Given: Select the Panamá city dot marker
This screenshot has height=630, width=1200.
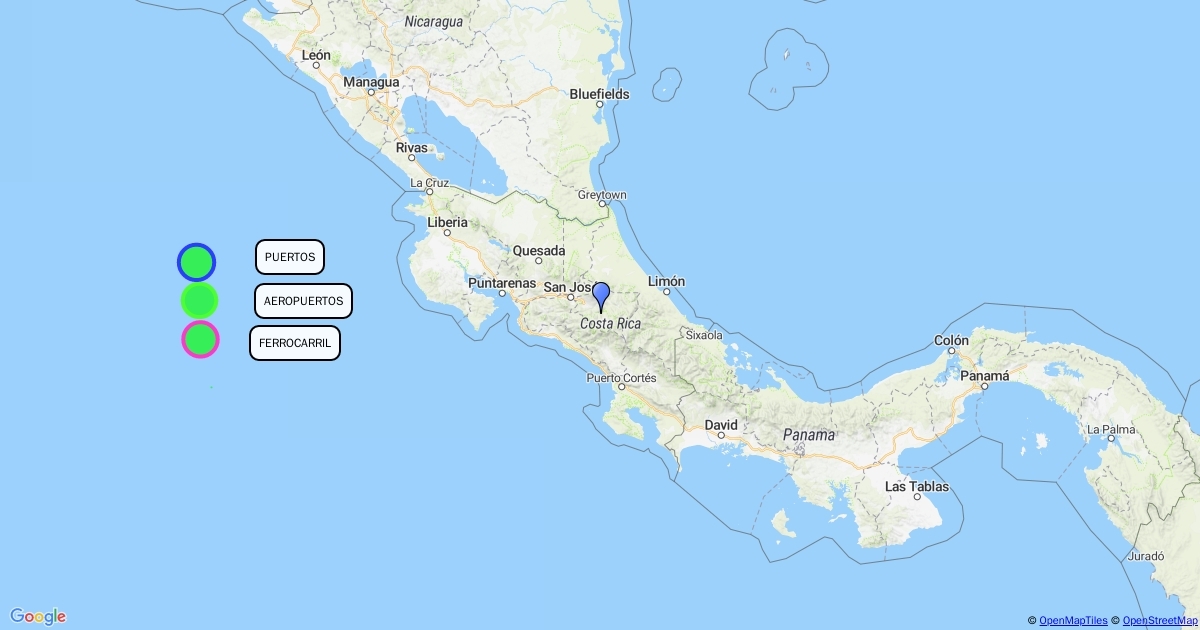Looking at the screenshot, I should point(984,387).
